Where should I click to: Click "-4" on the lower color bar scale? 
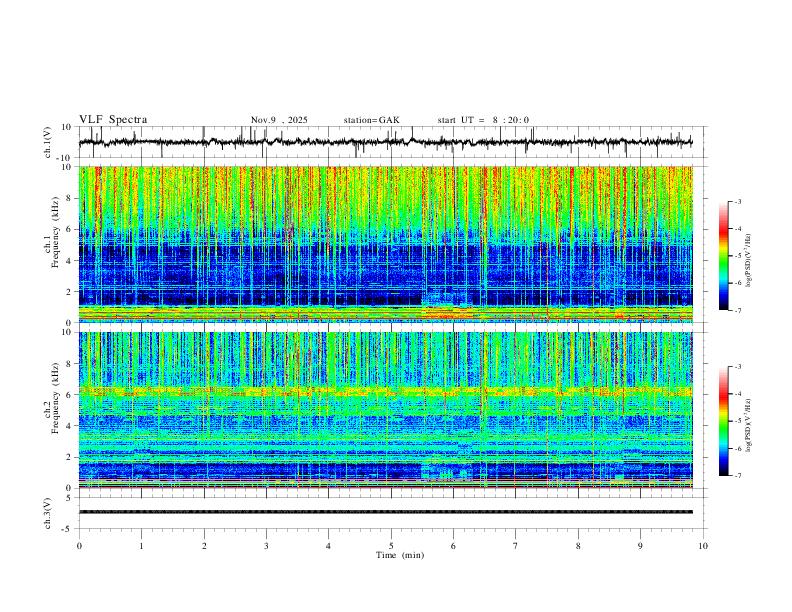[x=738, y=394]
